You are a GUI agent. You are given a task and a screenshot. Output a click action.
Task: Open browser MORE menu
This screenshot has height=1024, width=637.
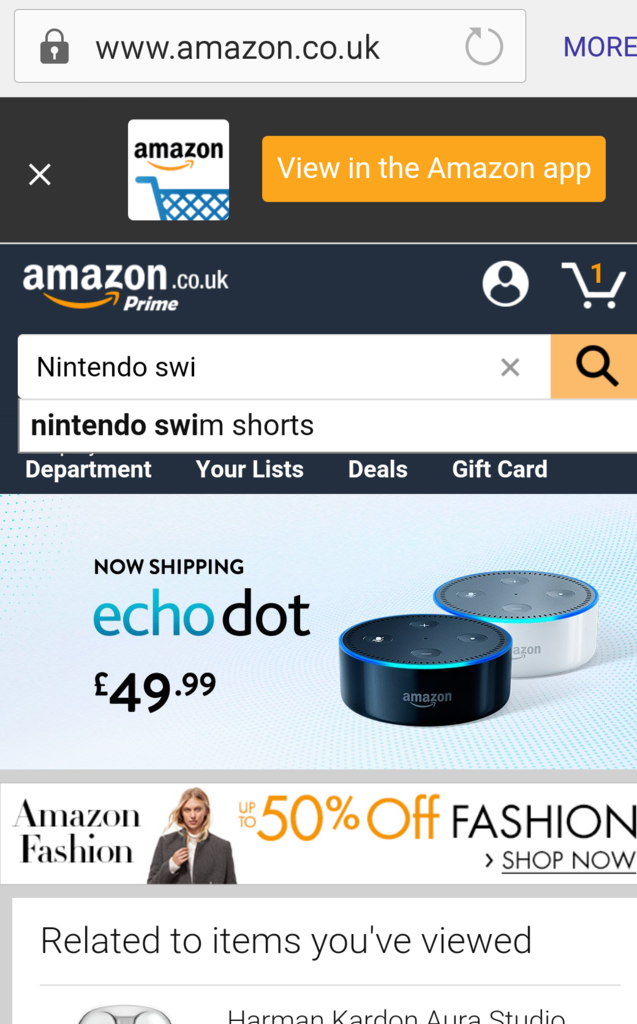click(600, 47)
